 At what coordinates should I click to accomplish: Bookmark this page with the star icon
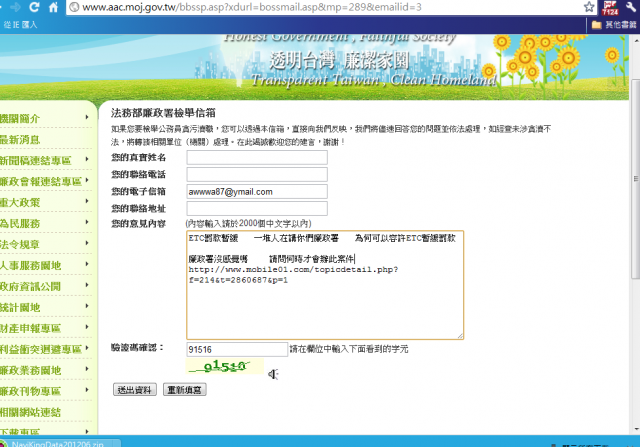point(589,7)
